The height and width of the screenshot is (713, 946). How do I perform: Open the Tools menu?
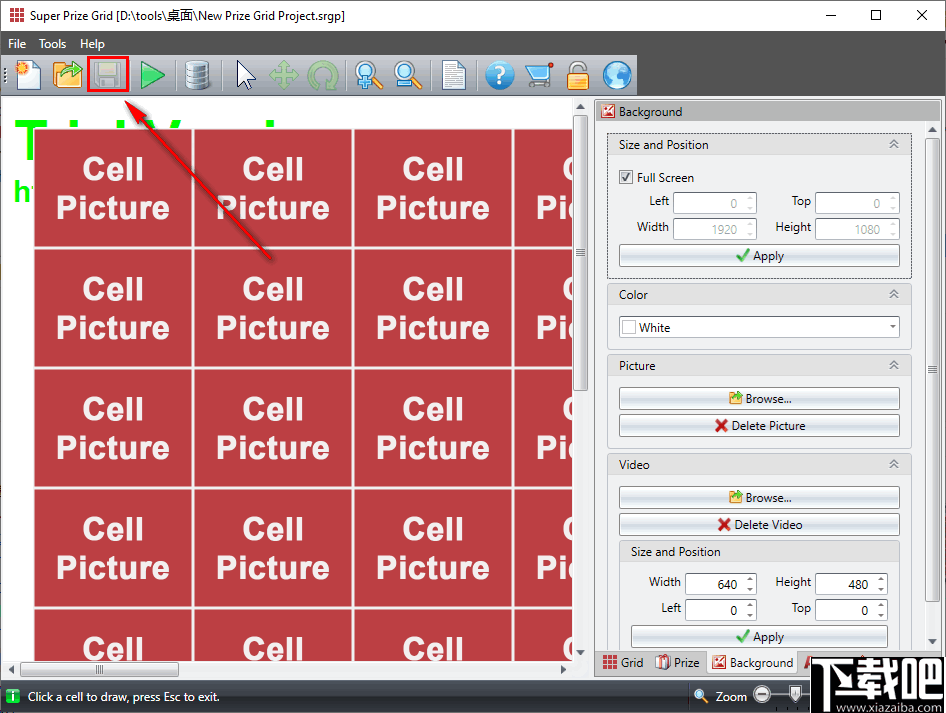click(52, 44)
